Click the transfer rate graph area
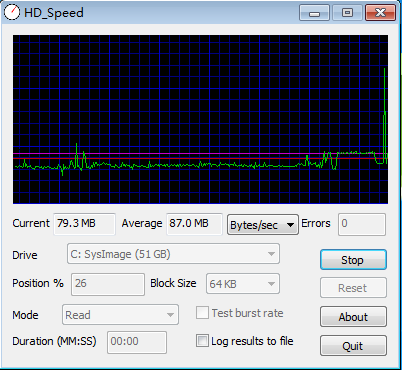Screen dimensions: 402x370 200,119
